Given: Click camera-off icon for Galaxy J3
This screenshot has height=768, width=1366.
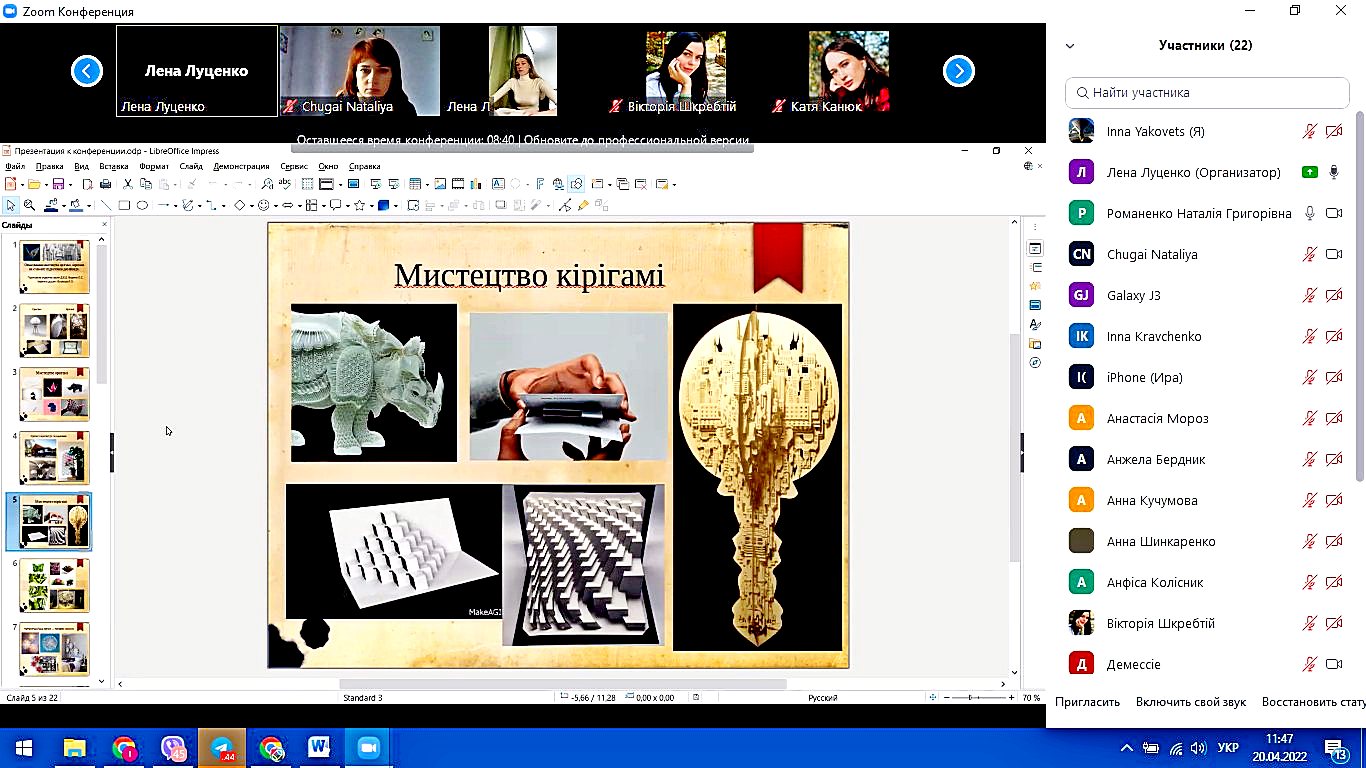Looking at the screenshot, I should [1334, 295].
